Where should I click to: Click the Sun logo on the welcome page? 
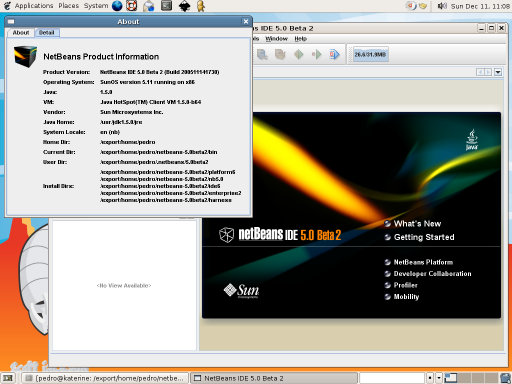pyautogui.click(x=241, y=291)
